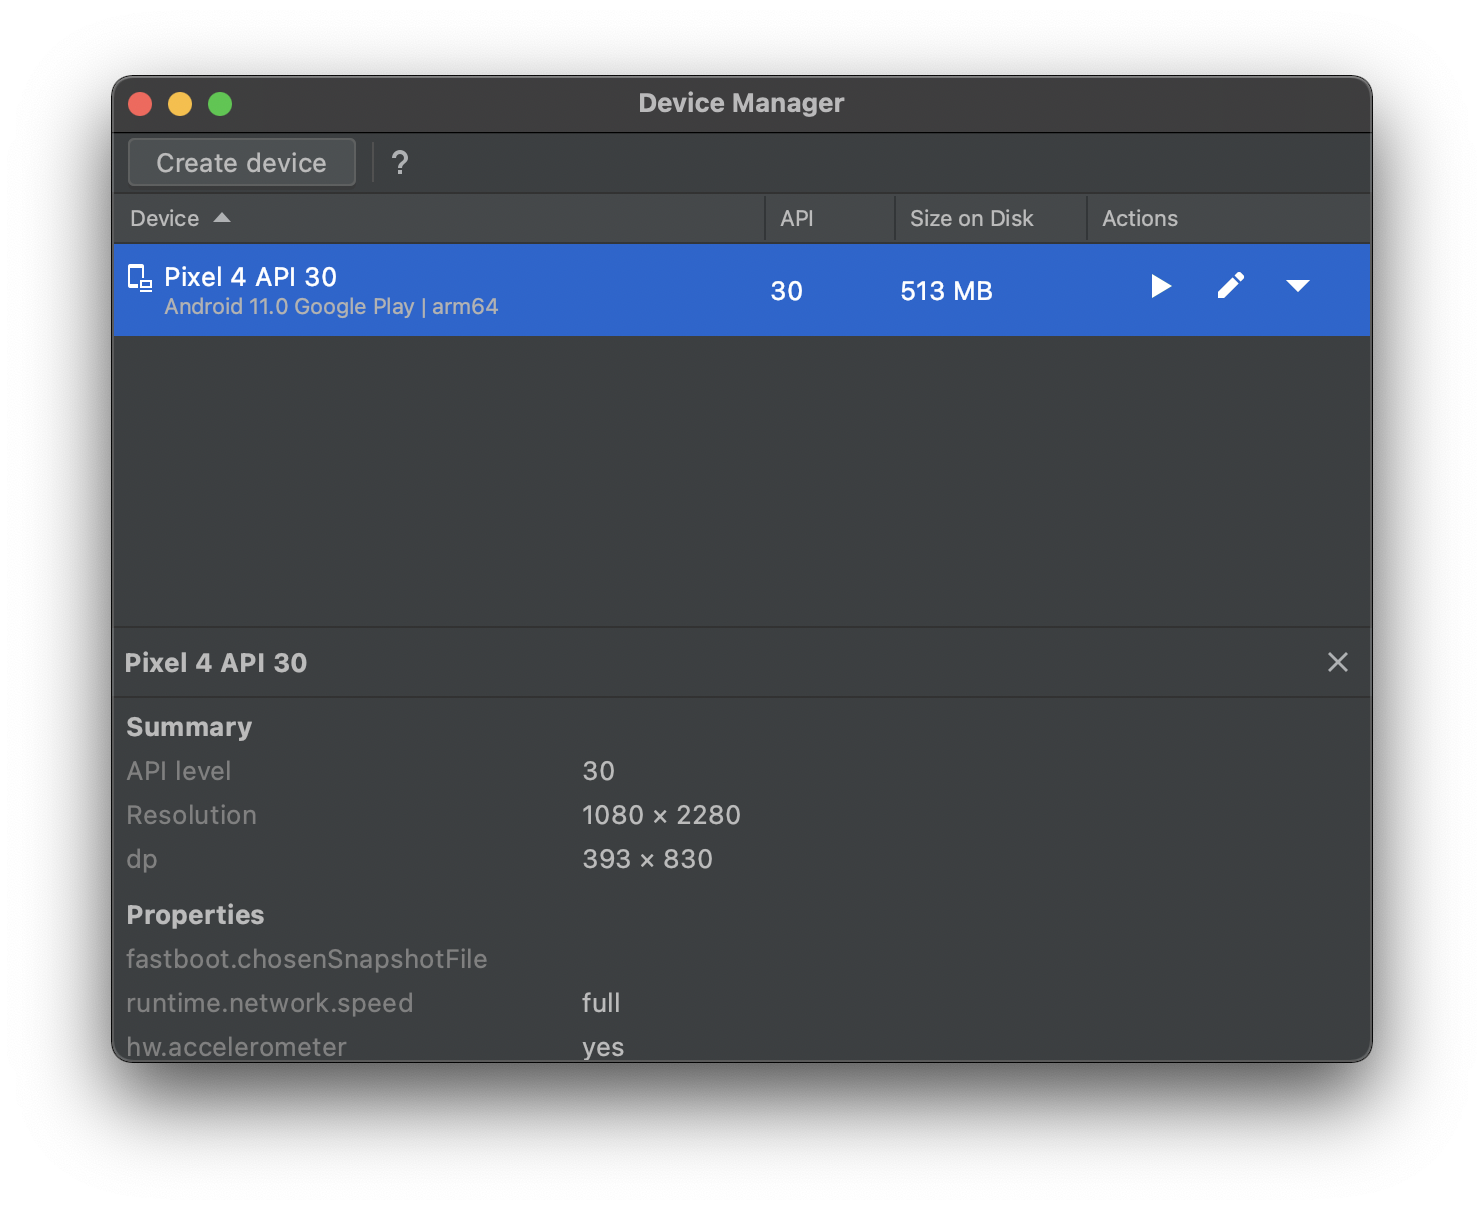
Task: Close the Device Manager window with red button
Action: [x=140, y=104]
